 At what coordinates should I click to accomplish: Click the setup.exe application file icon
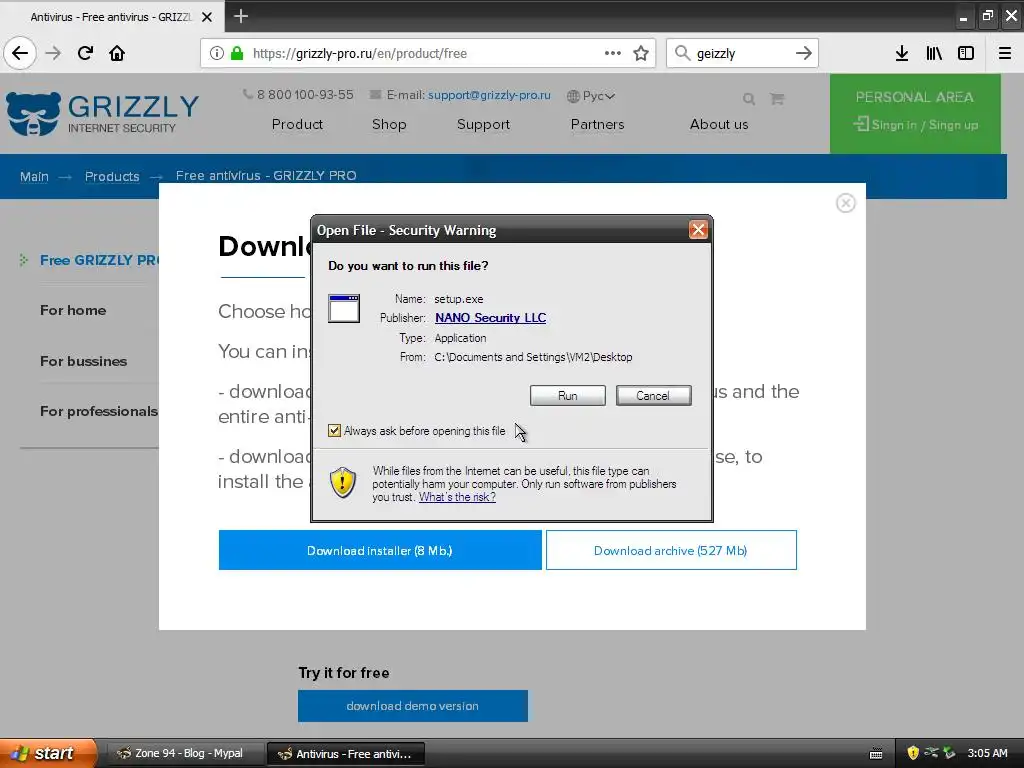click(344, 308)
